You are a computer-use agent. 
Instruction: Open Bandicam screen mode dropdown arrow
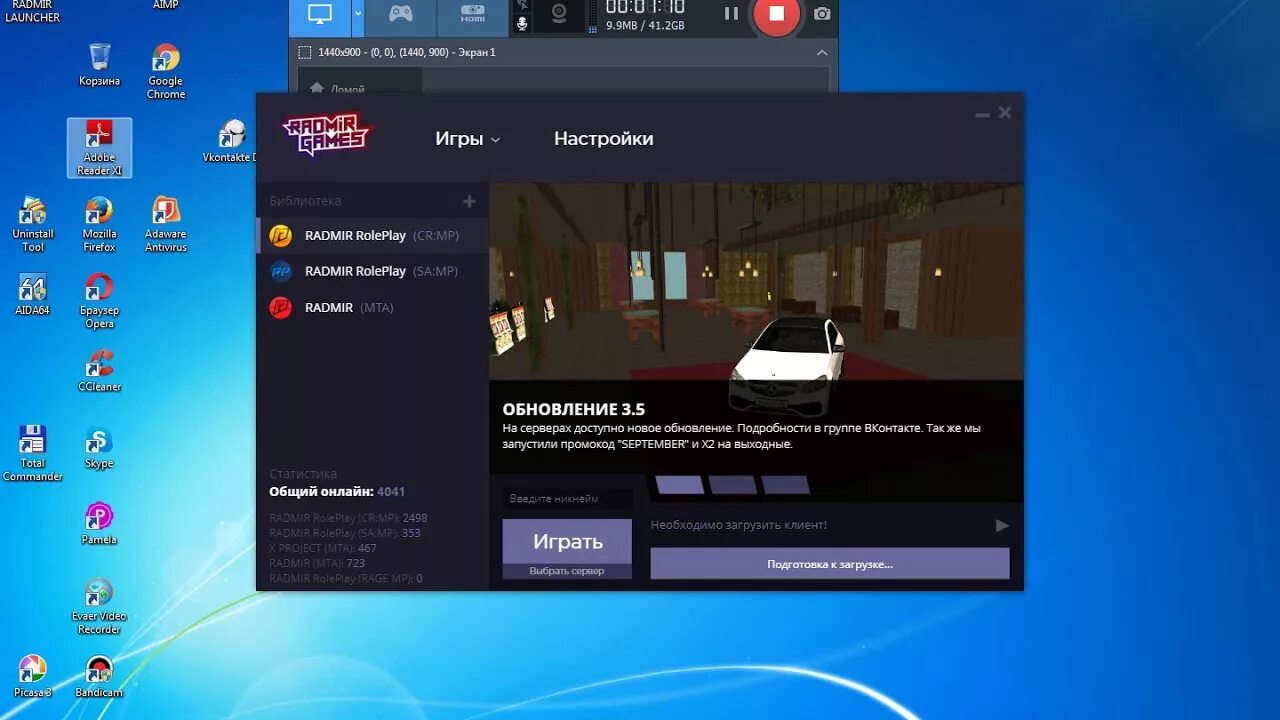358,15
